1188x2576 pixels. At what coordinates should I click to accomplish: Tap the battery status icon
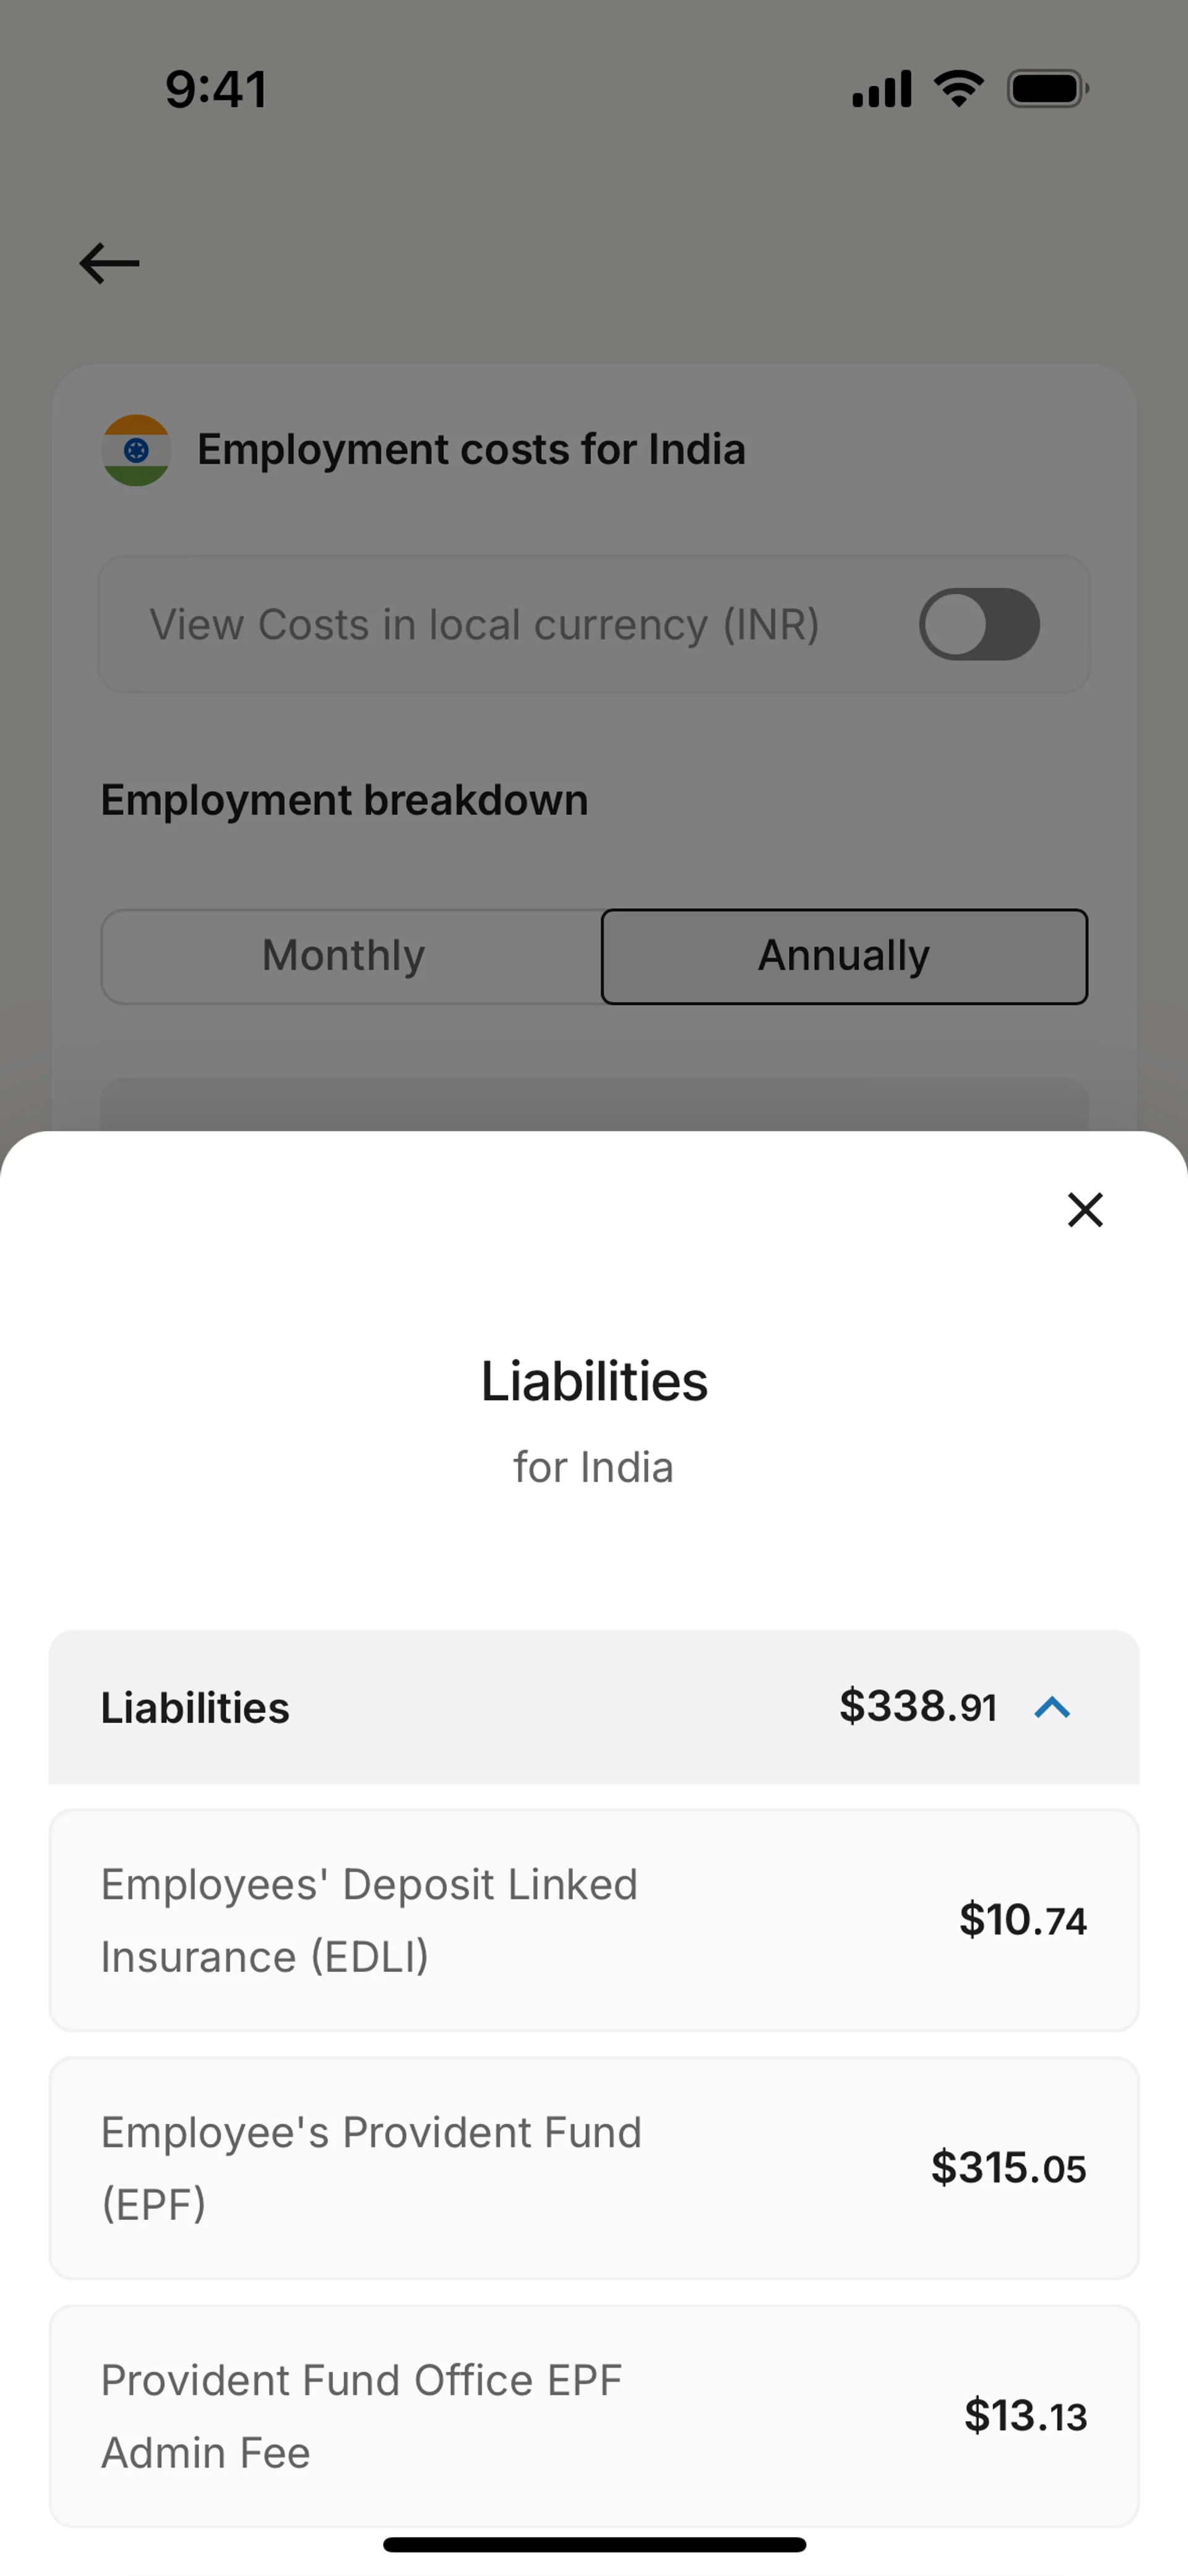(x=1048, y=89)
